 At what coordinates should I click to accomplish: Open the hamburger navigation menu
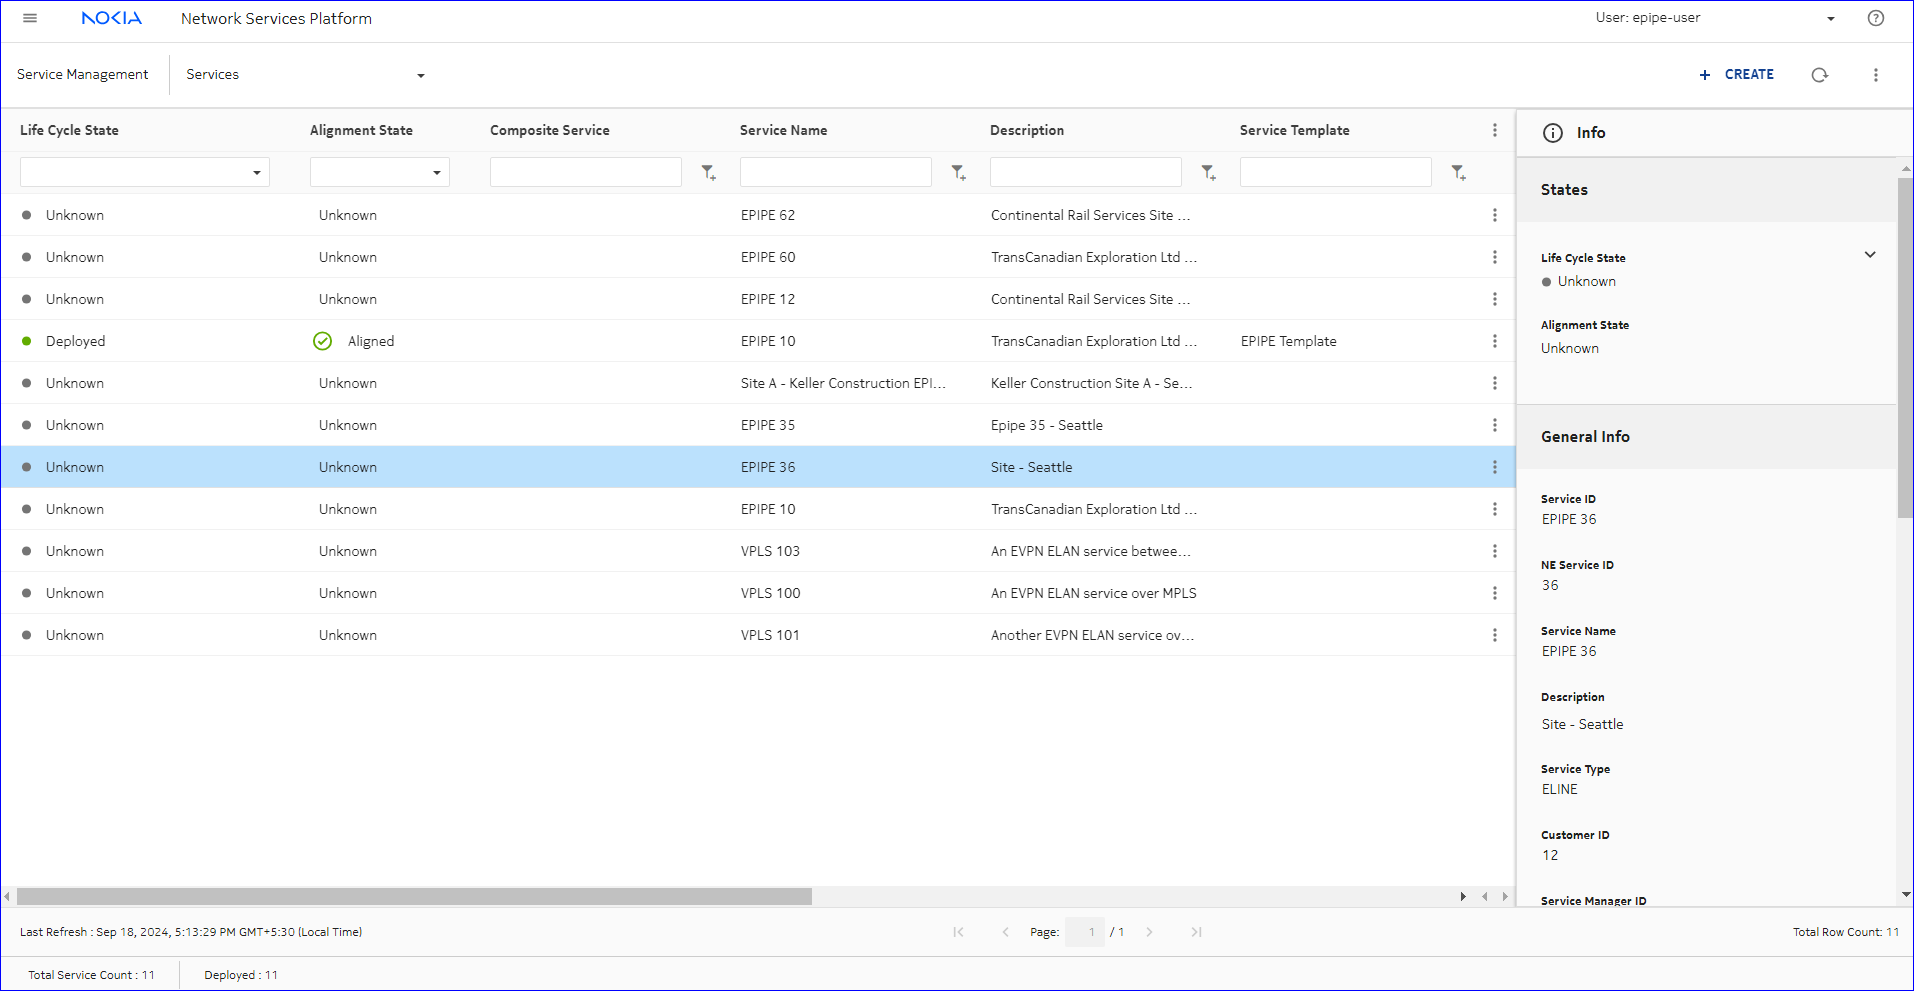30,18
